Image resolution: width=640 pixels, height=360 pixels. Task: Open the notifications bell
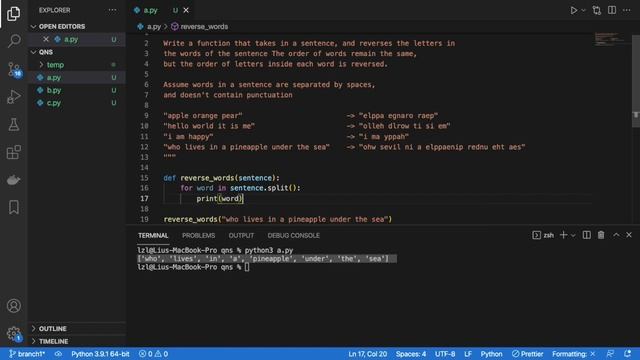pyautogui.click(x=627, y=354)
